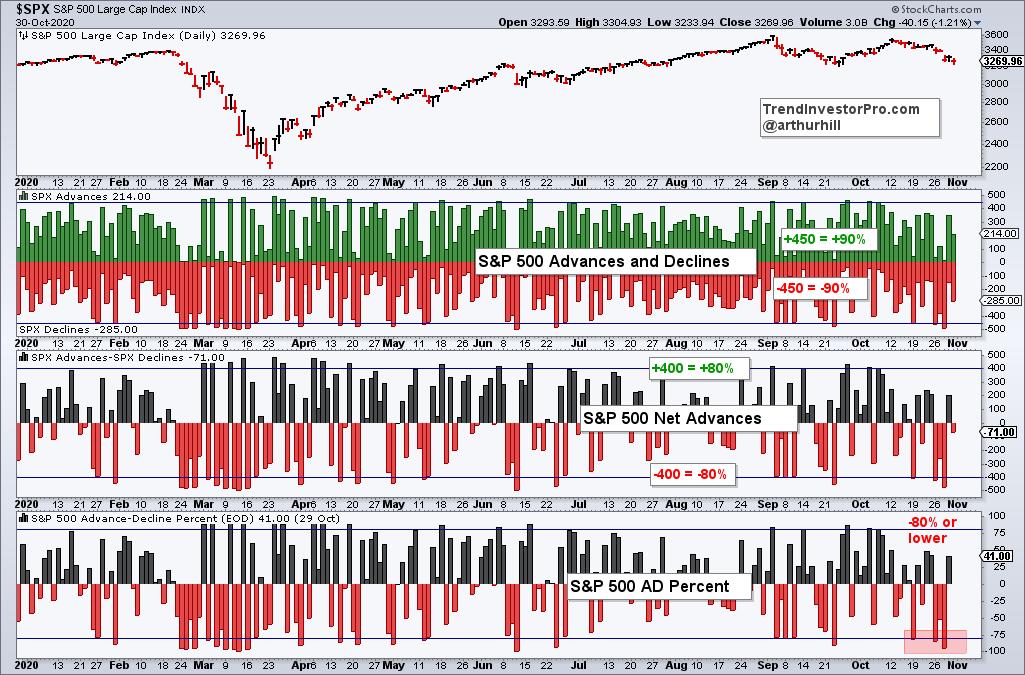Click the 214.00 advances value tag
Screen dimensions: 1025x675
tap(1001, 233)
